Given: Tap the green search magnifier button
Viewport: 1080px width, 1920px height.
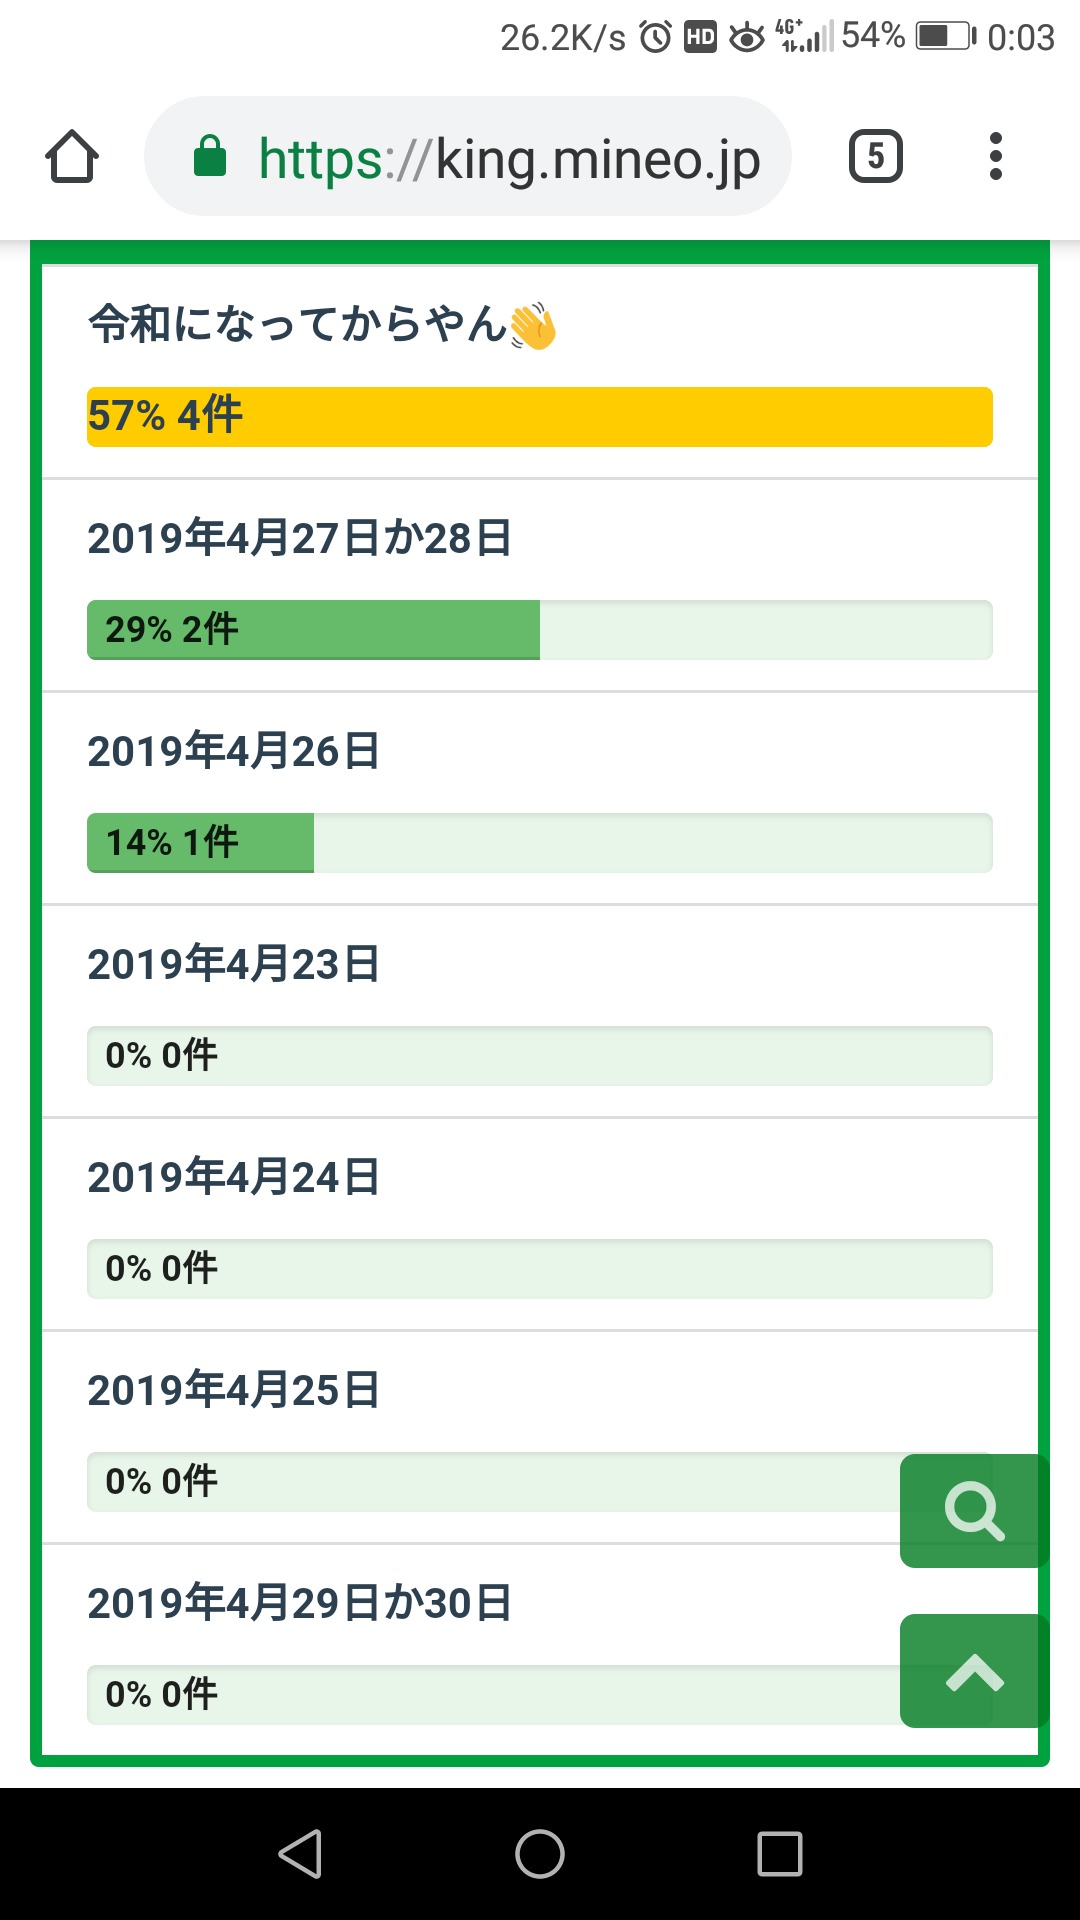Looking at the screenshot, I should (974, 1510).
